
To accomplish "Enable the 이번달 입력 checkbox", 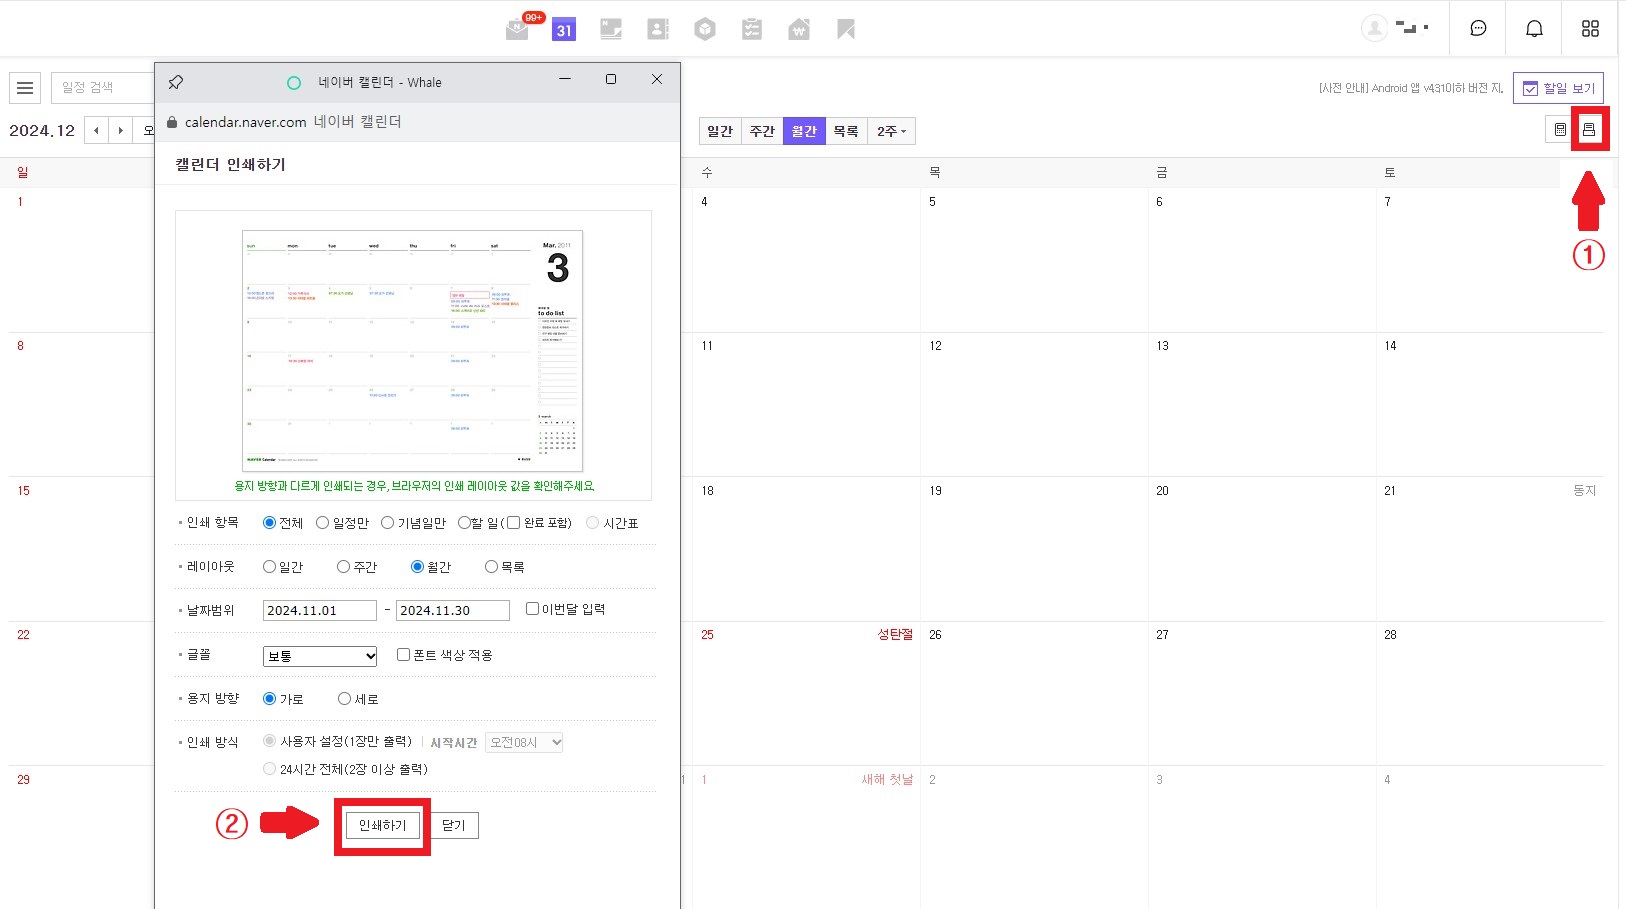I will [x=532, y=608].
